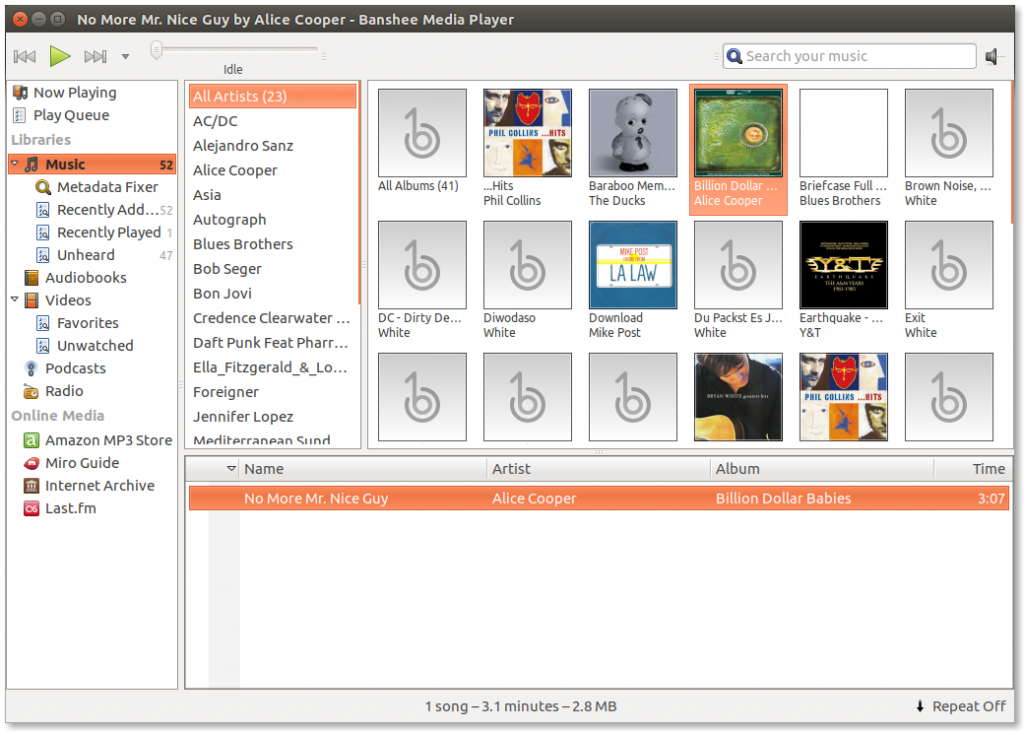Click the Previous track button
1024x732 pixels.
click(25, 56)
